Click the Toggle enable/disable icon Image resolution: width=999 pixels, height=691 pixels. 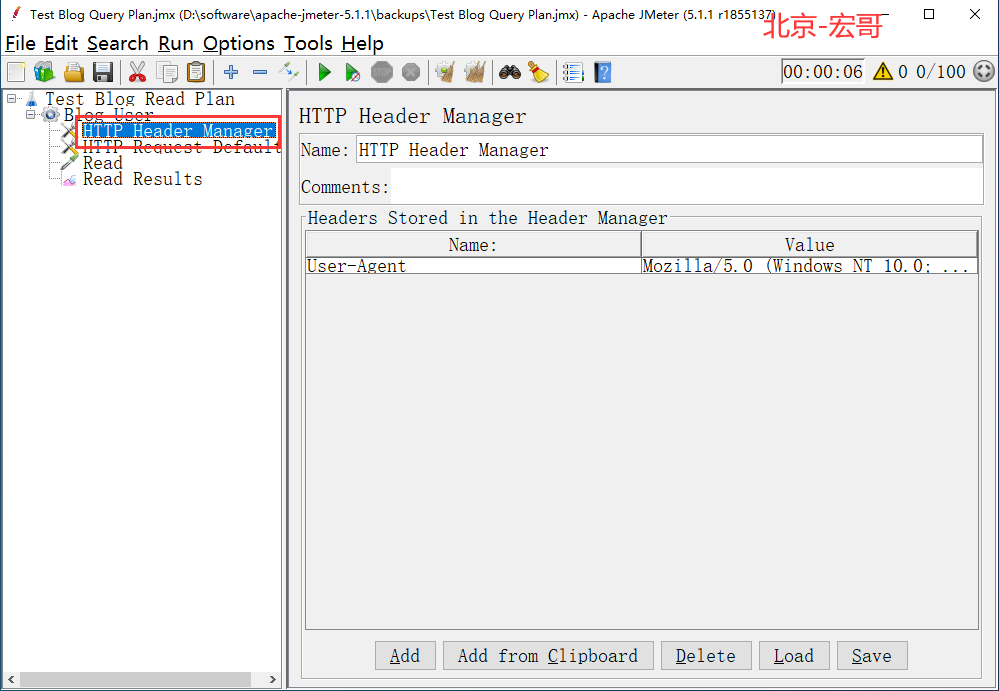tap(289, 72)
